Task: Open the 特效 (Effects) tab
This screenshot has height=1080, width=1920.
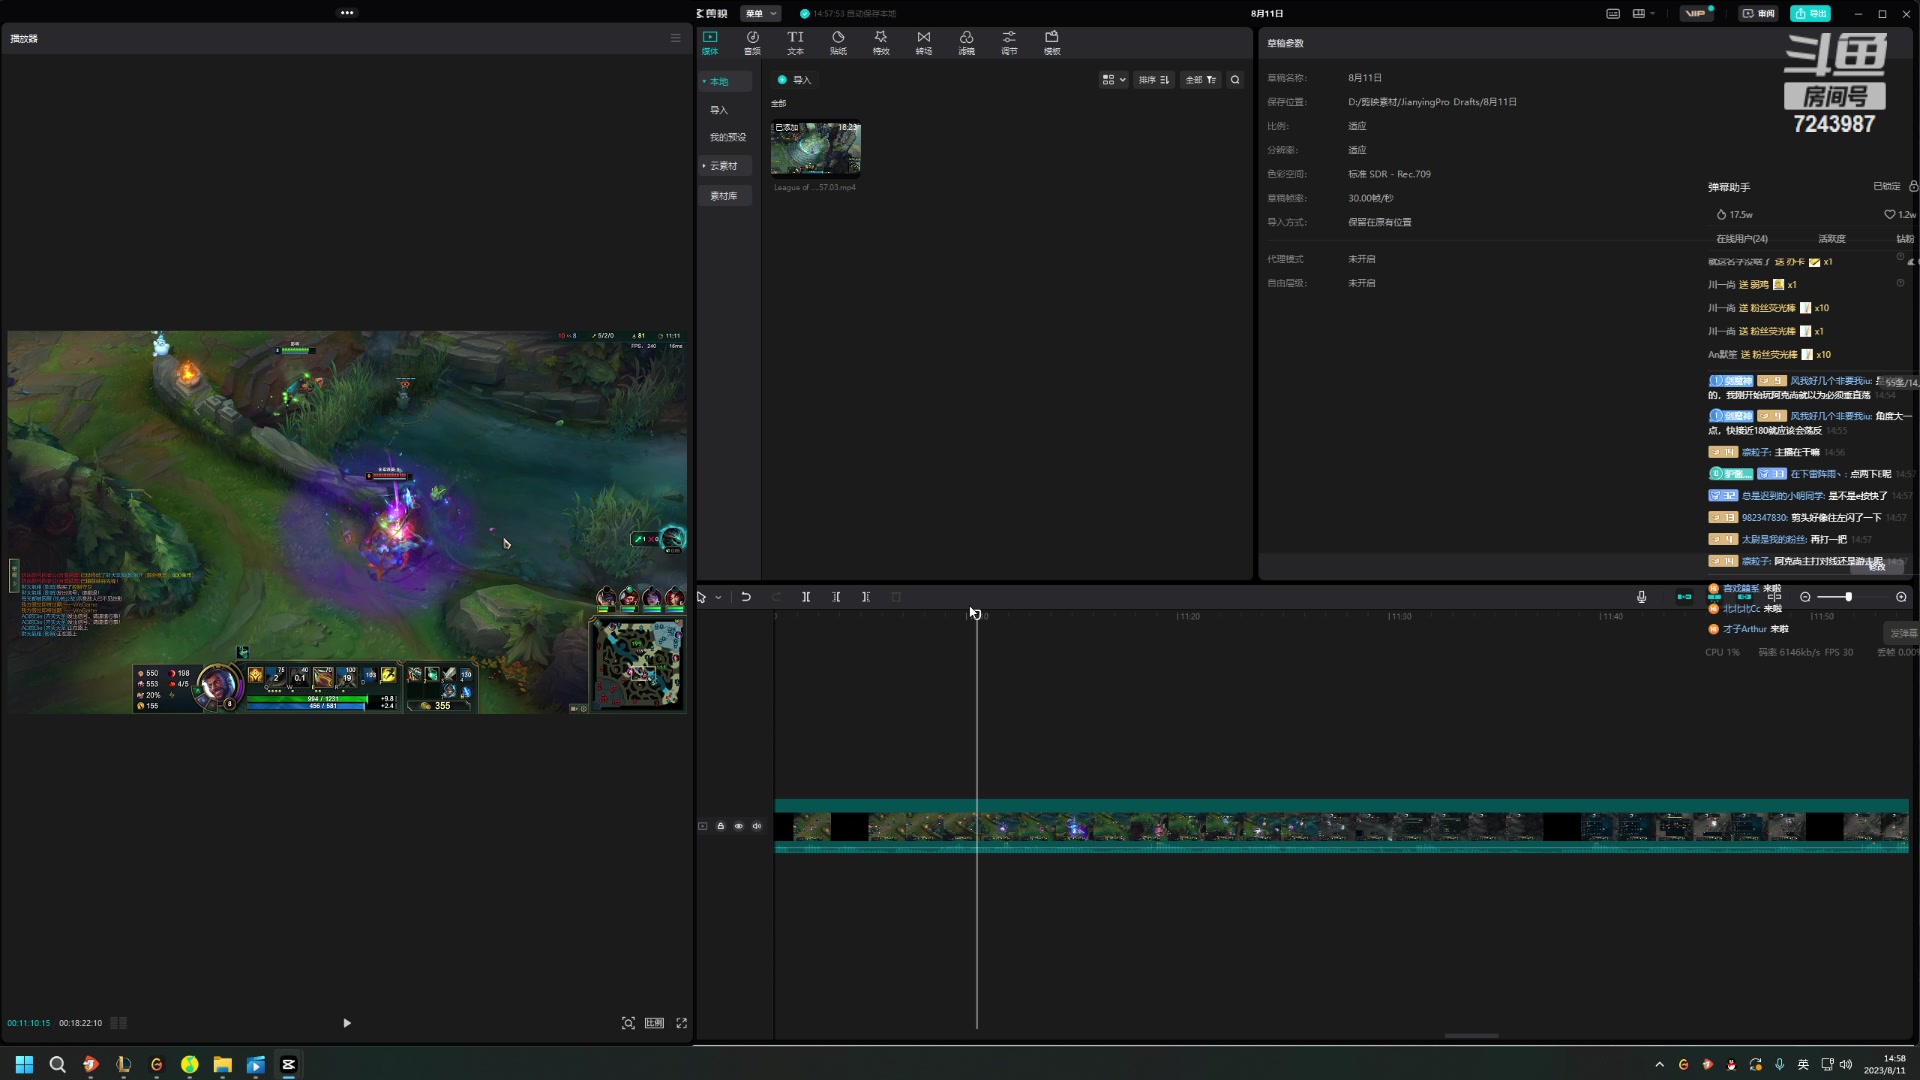Action: coord(881,43)
